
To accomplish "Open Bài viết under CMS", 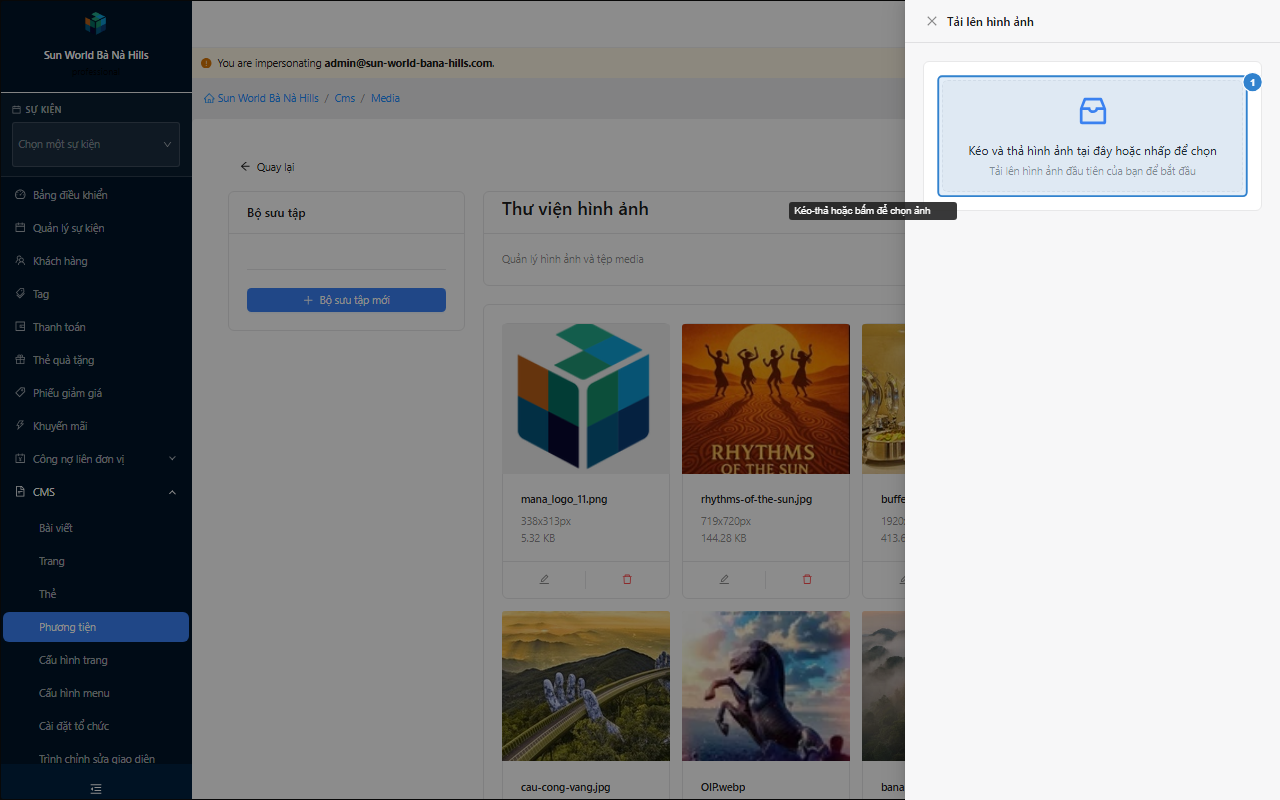I will click(96, 528).
